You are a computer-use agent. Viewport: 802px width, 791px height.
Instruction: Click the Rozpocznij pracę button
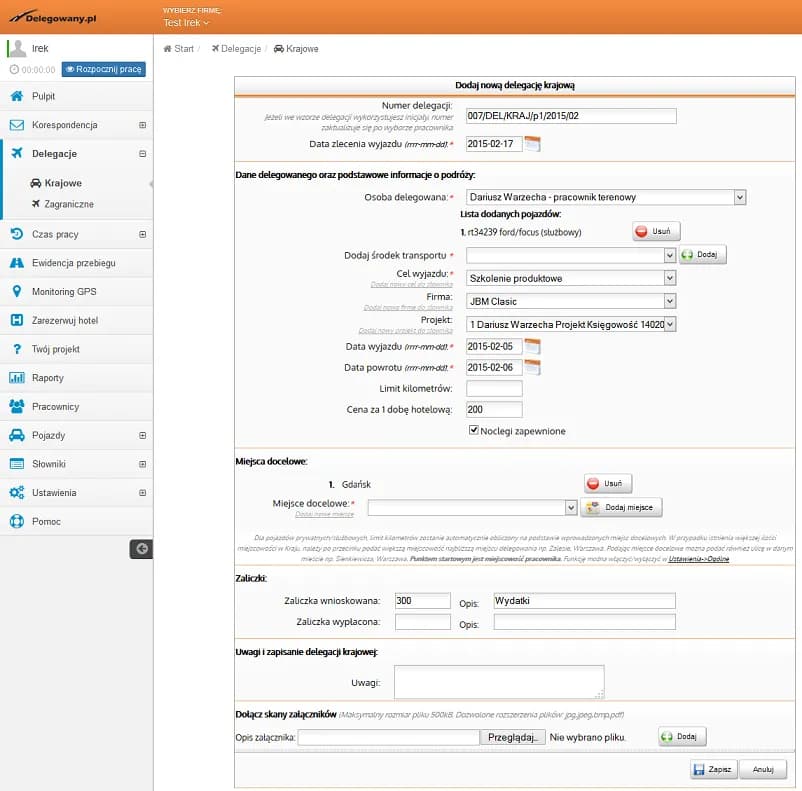[103, 70]
